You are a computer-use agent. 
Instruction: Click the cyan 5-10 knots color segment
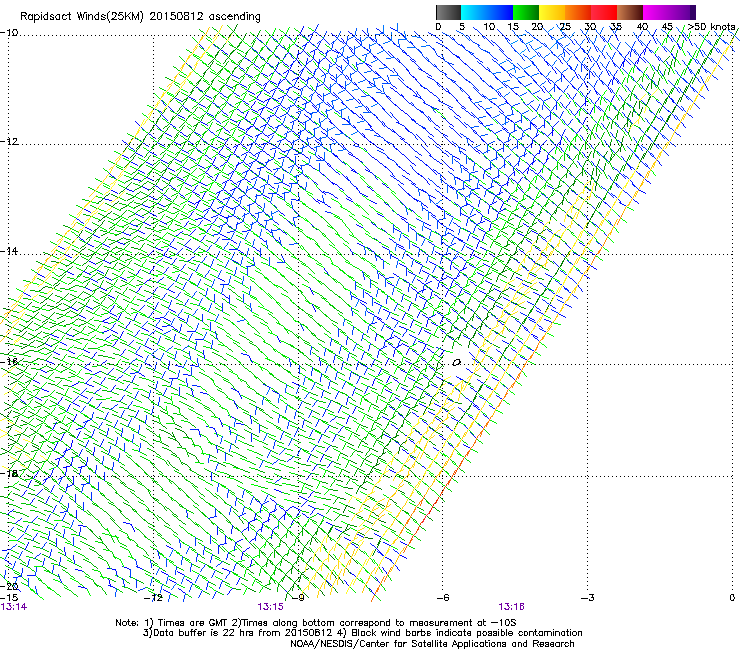click(474, 12)
